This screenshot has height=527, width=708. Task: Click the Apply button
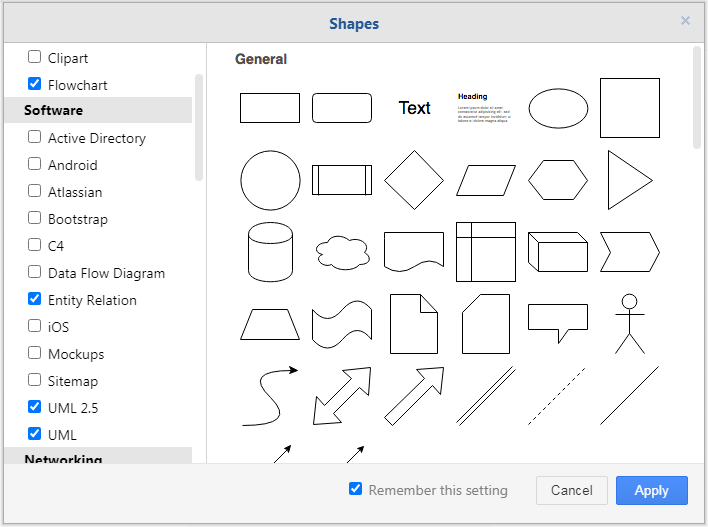(651, 490)
